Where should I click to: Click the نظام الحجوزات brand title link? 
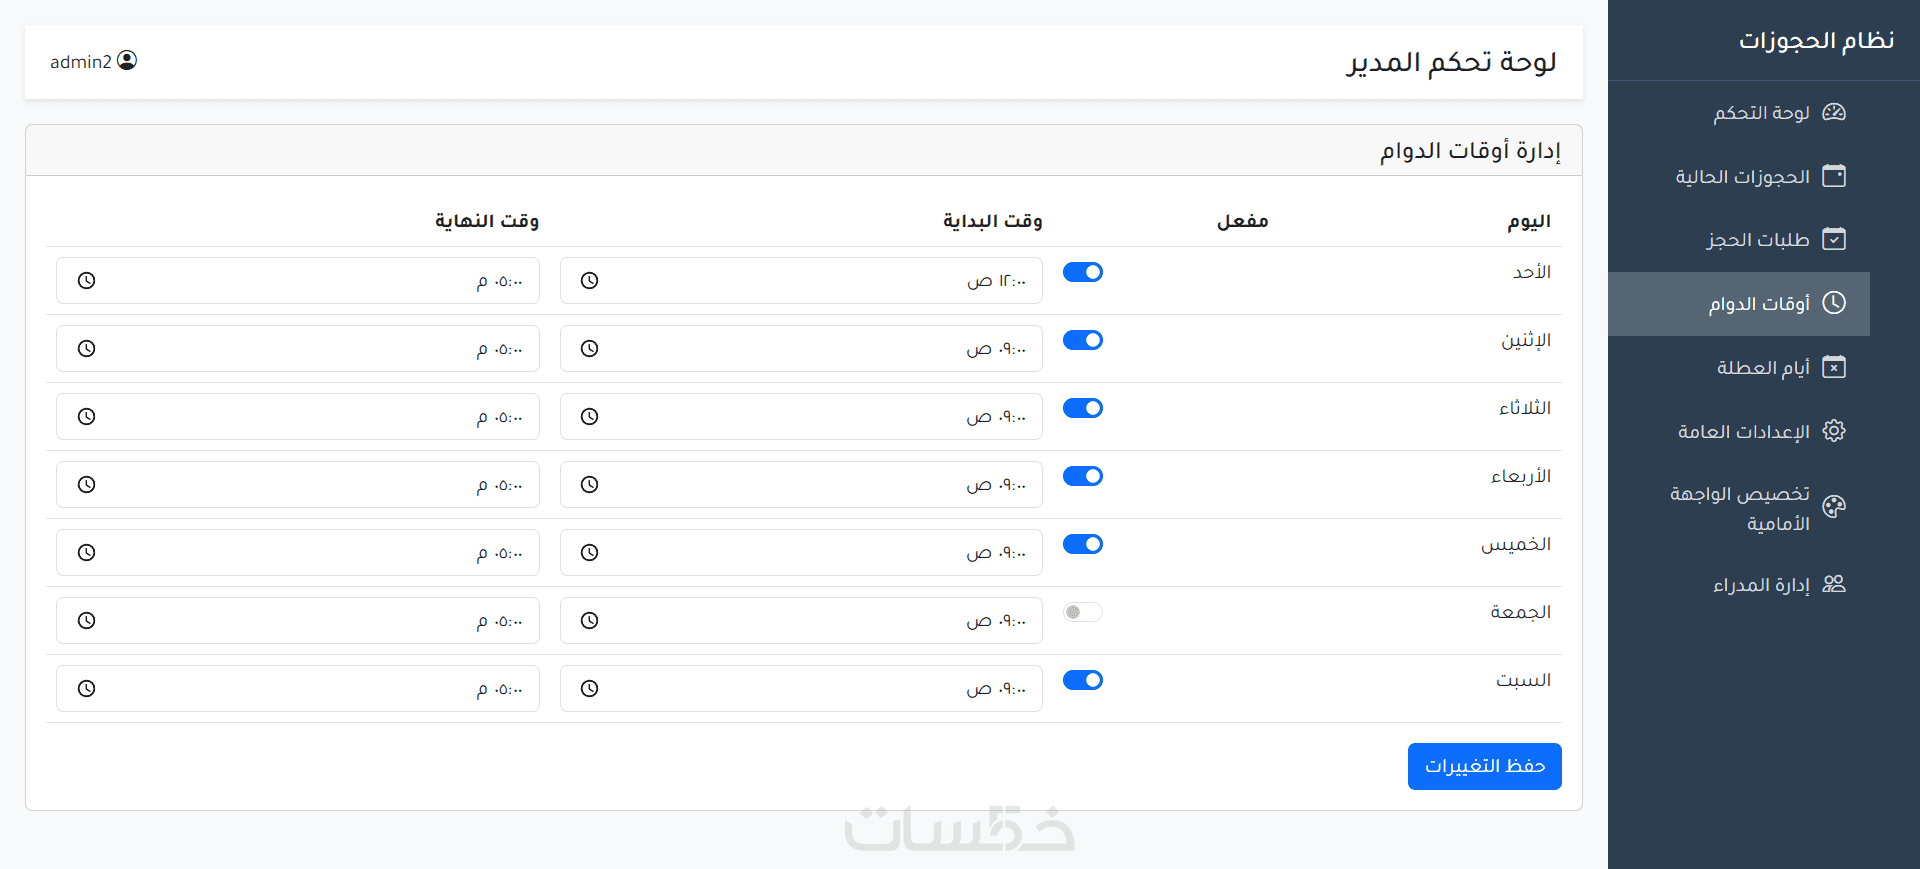pos(1816,40)
